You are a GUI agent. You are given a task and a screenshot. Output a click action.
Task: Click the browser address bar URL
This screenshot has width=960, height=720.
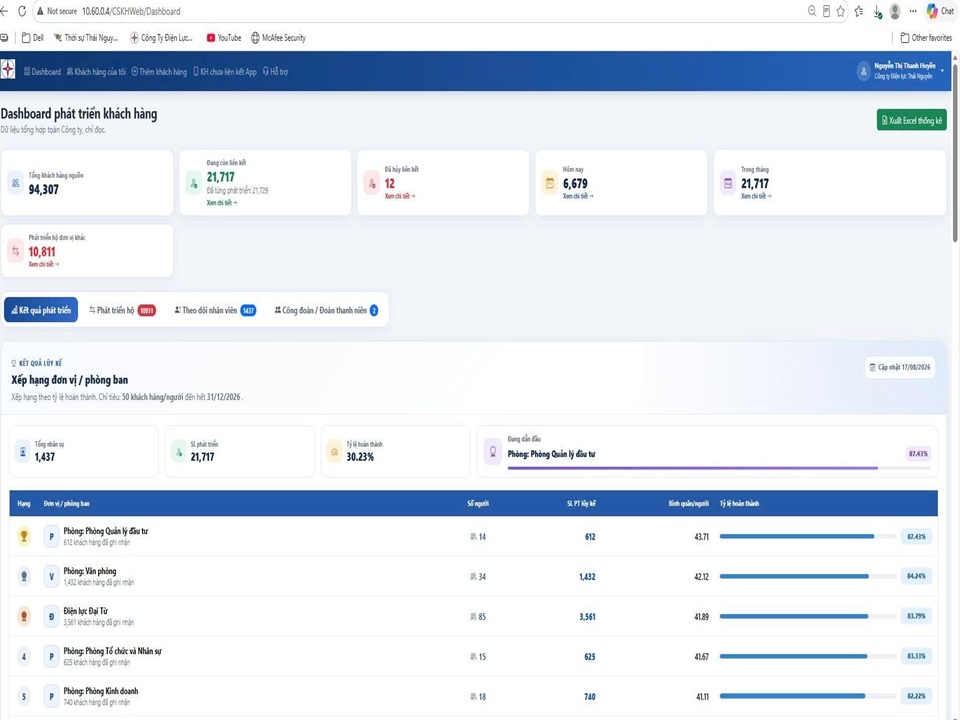pos(131,11)
